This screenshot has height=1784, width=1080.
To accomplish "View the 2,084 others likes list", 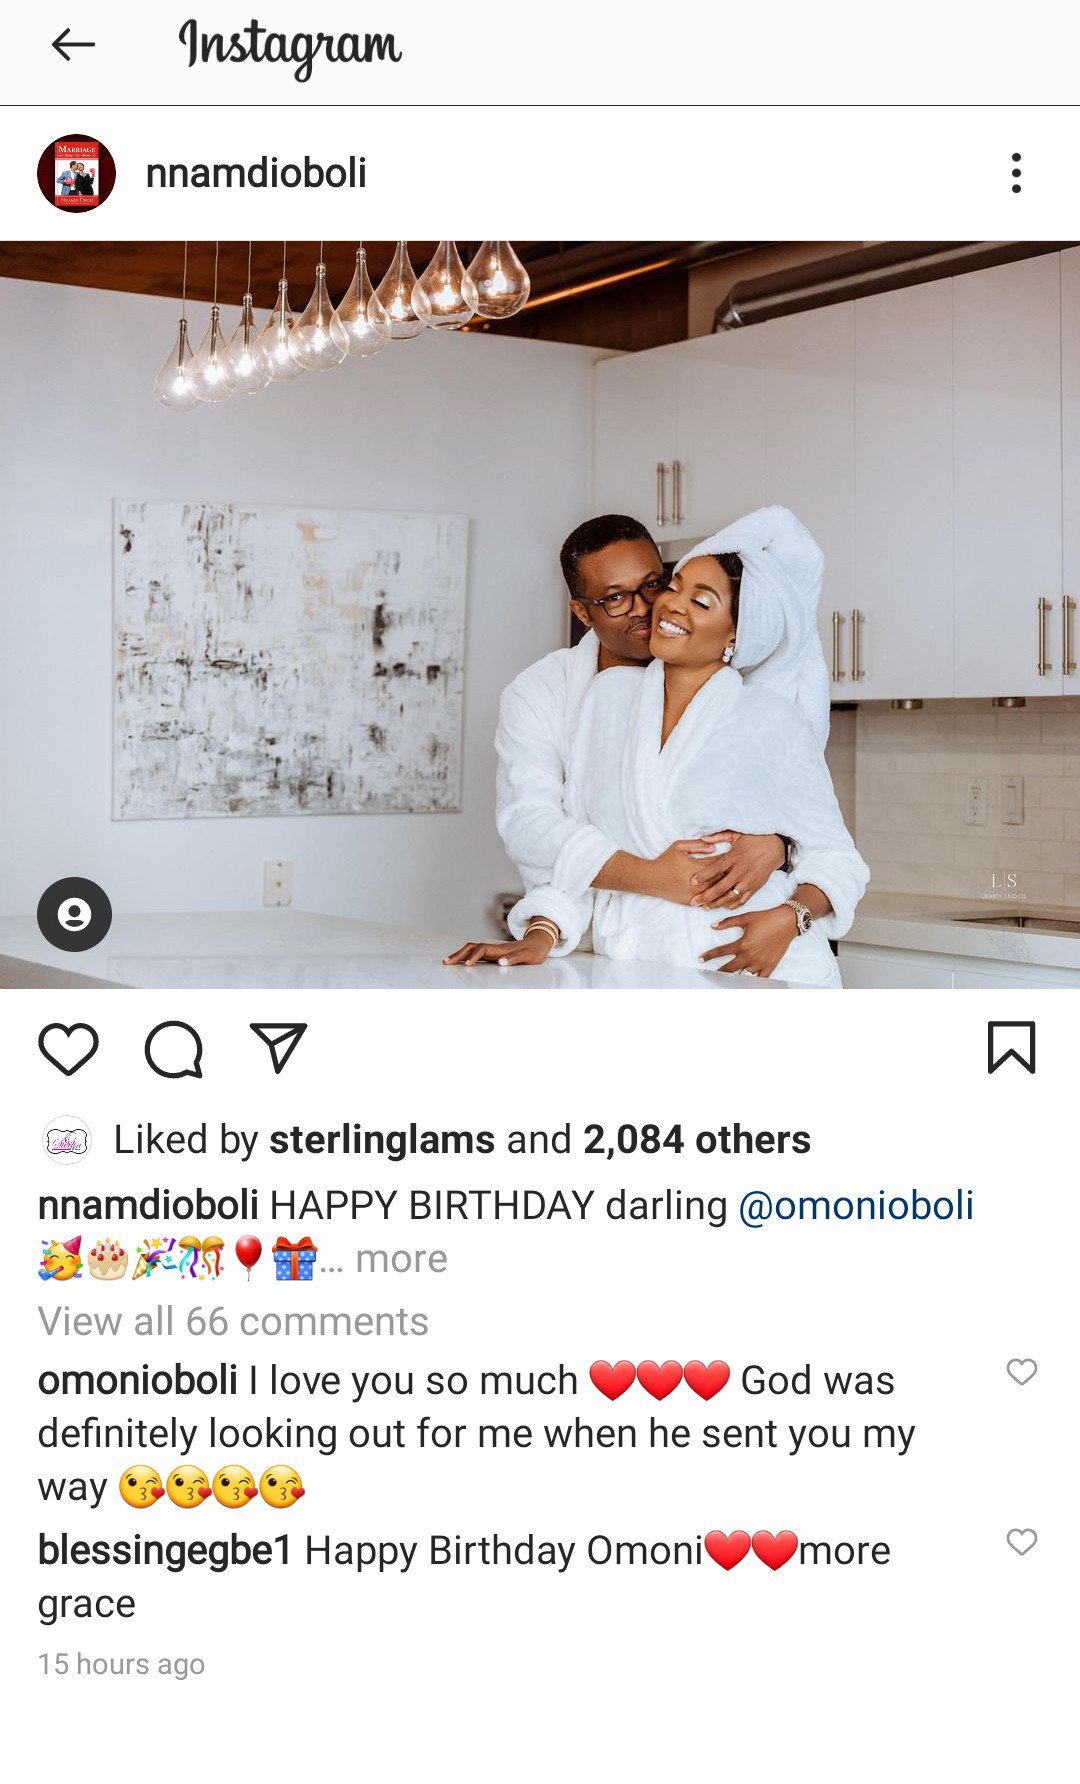I will click(x=697, y=1140).
